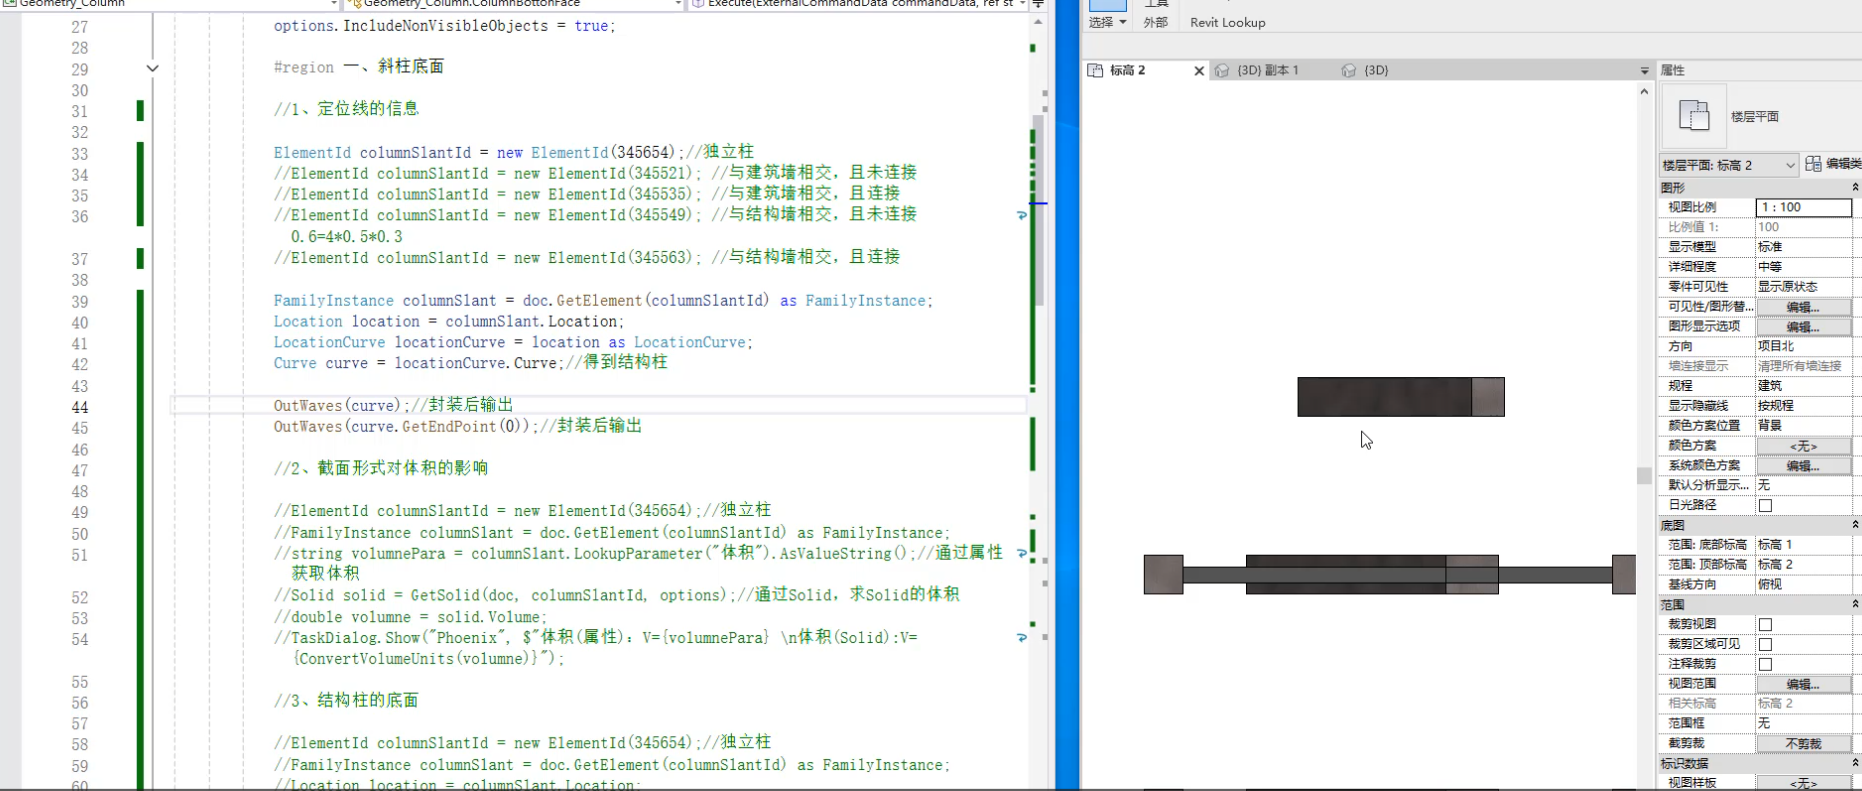This screenshot has height=791, width=1862.
Task: Click 编辑 button for 视图范围 (View Range)
Action: click(x=1803, y=684)
